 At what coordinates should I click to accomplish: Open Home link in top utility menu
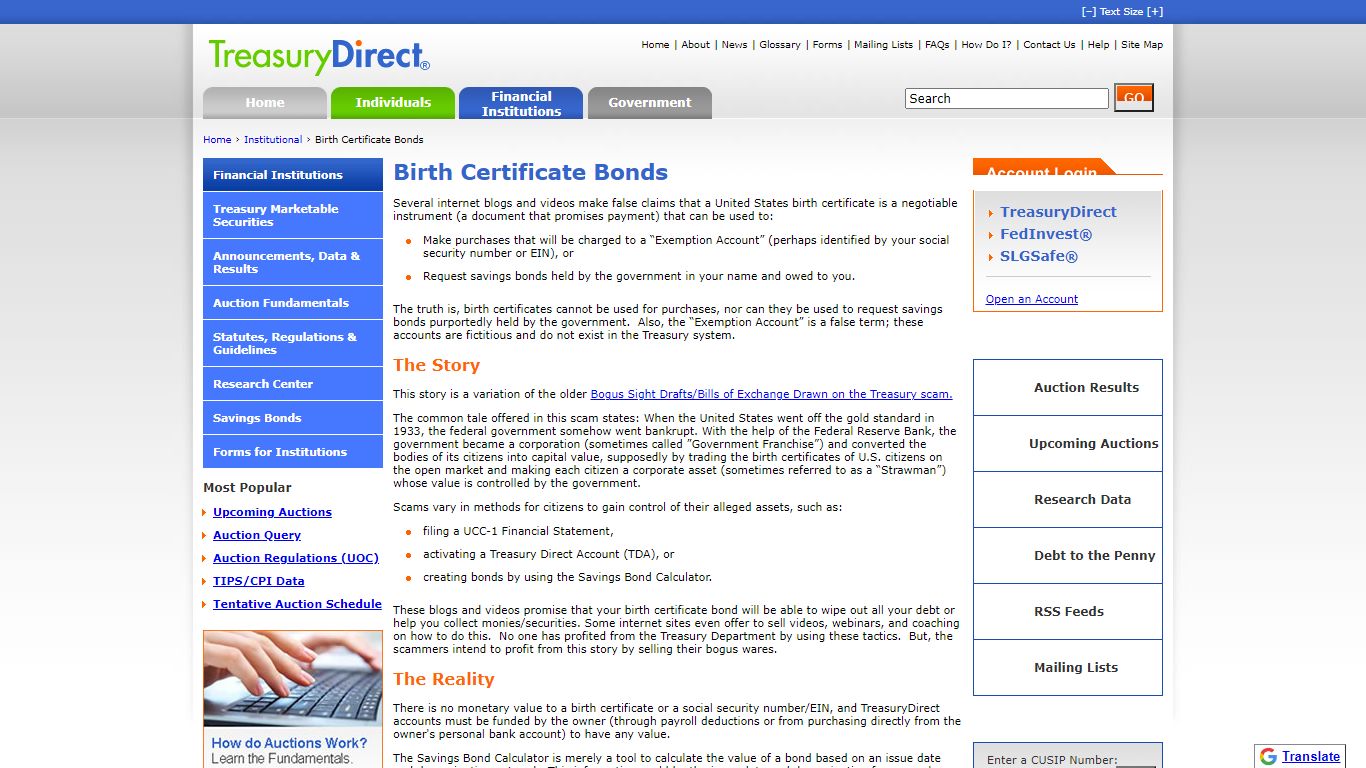coord(655,44)
